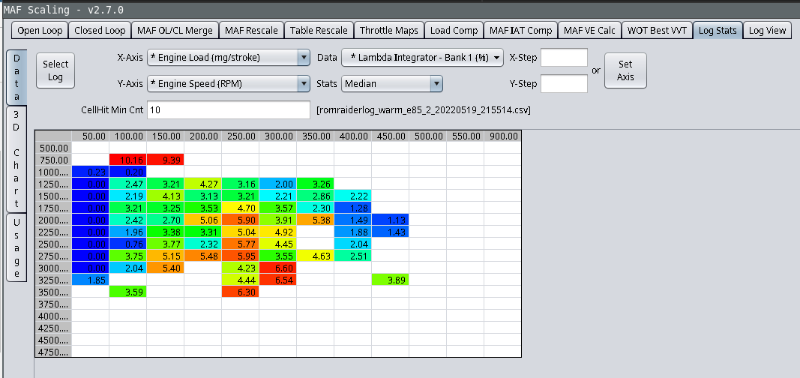This screenshot has height=378, width=800.
Task: Open the Data Lambda Integrator dropdown
Action: click(x=422, y=58)
